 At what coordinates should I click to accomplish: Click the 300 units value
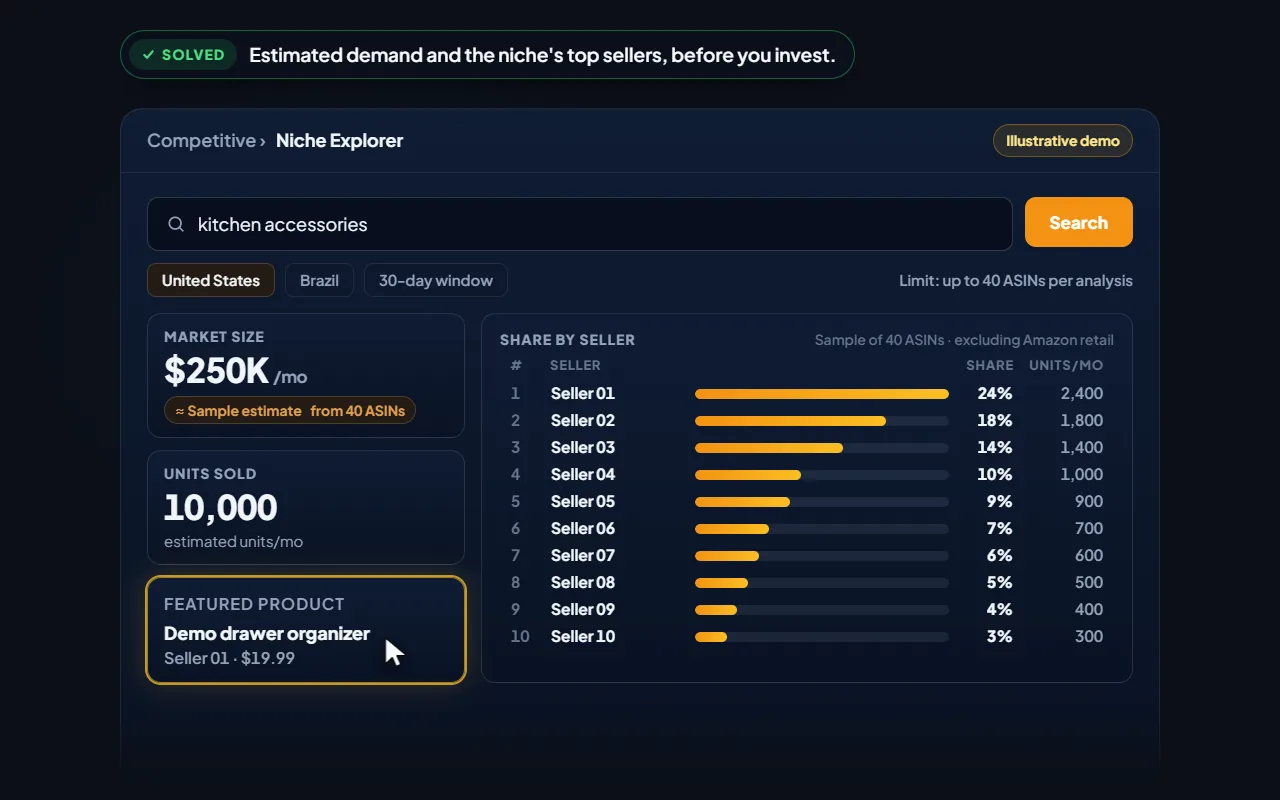(1089, 636)
